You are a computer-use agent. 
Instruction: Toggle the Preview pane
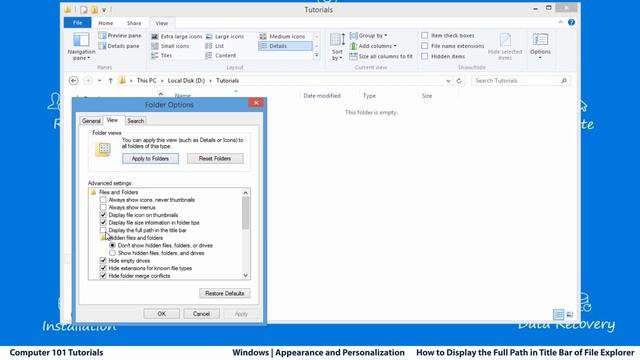tap(120, 36)
